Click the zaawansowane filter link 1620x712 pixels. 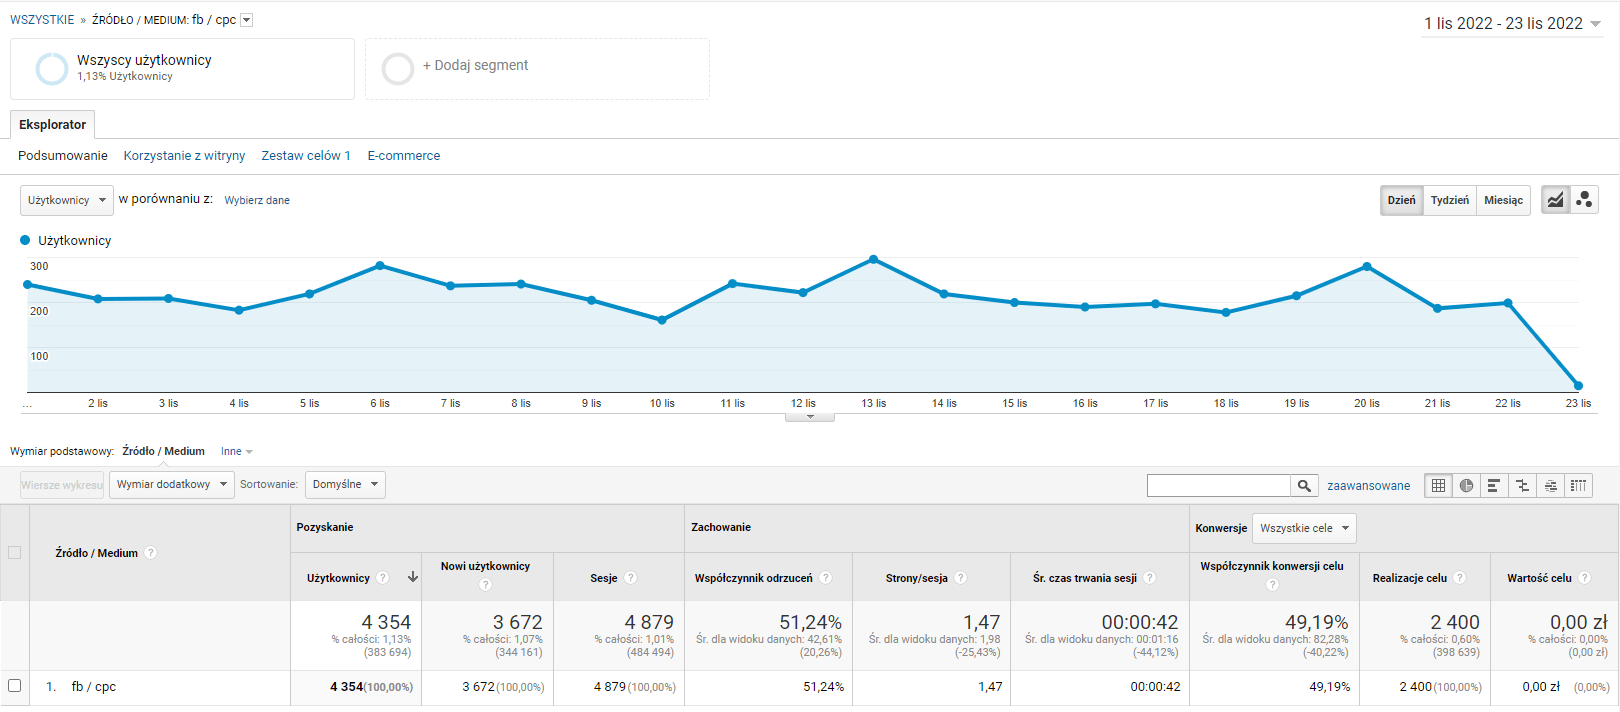click(1368, 486)
